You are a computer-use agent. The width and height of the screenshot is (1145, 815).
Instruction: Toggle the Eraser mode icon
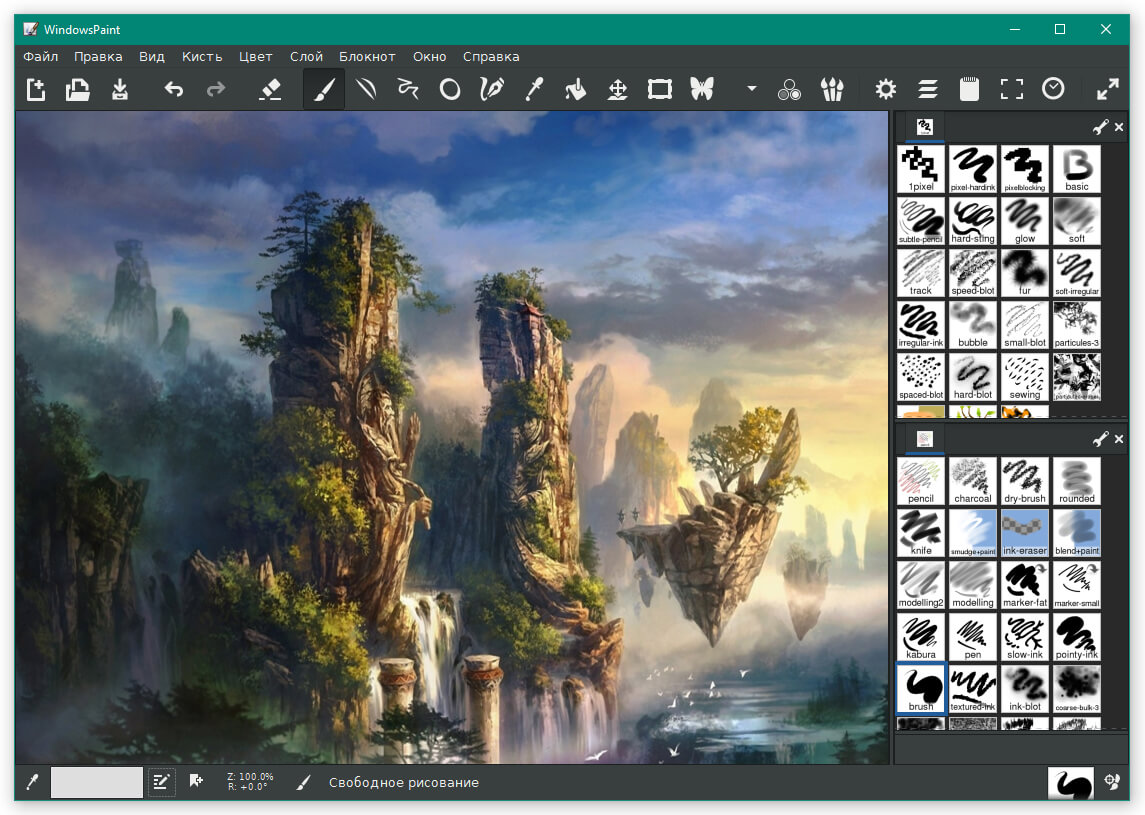(x=270, y=90)
